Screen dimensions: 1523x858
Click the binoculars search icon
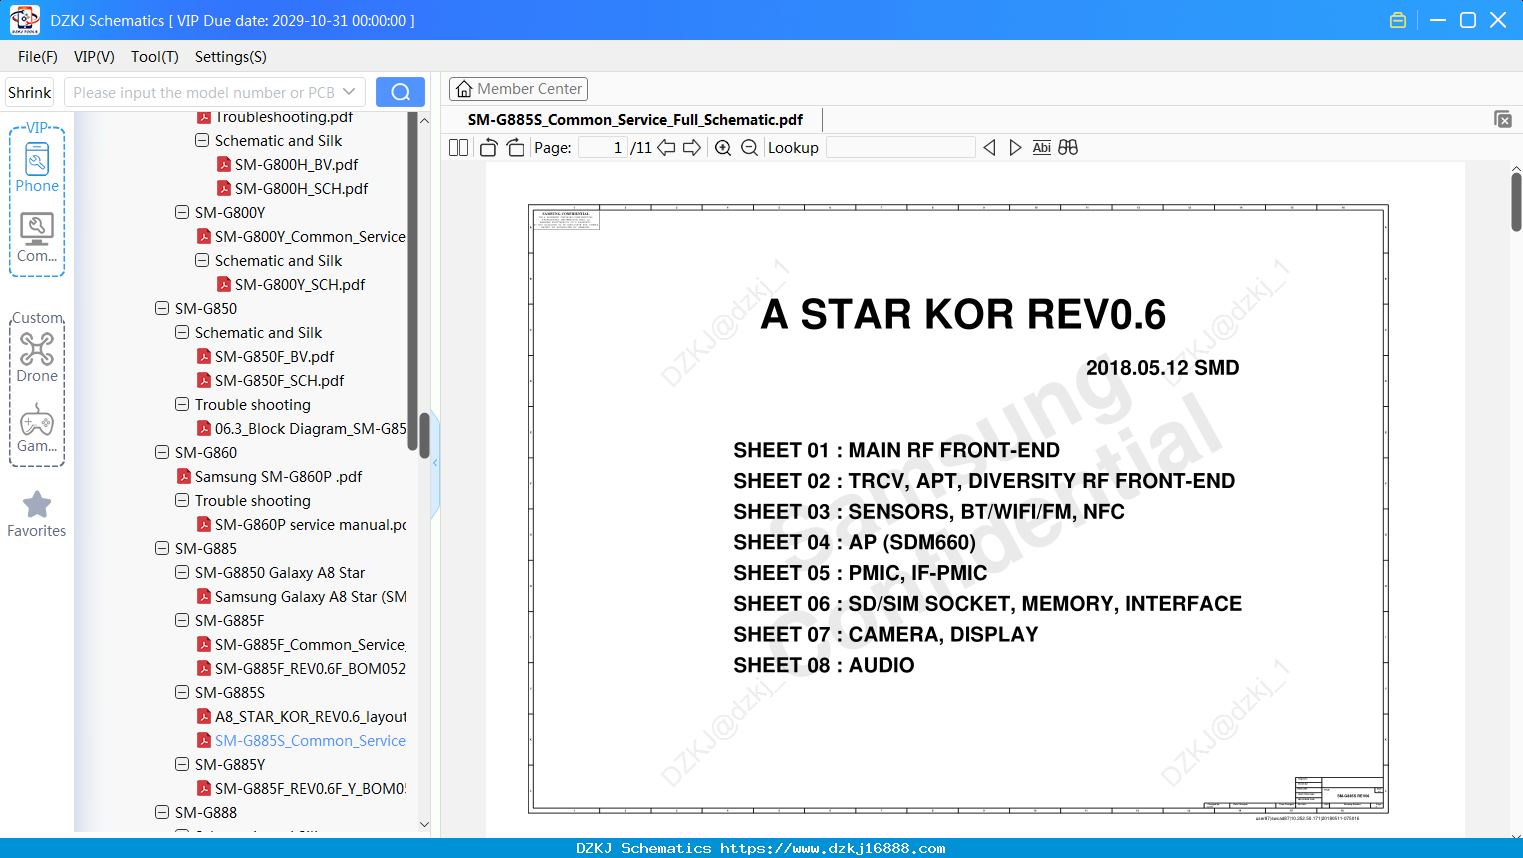pos(1068,148)
